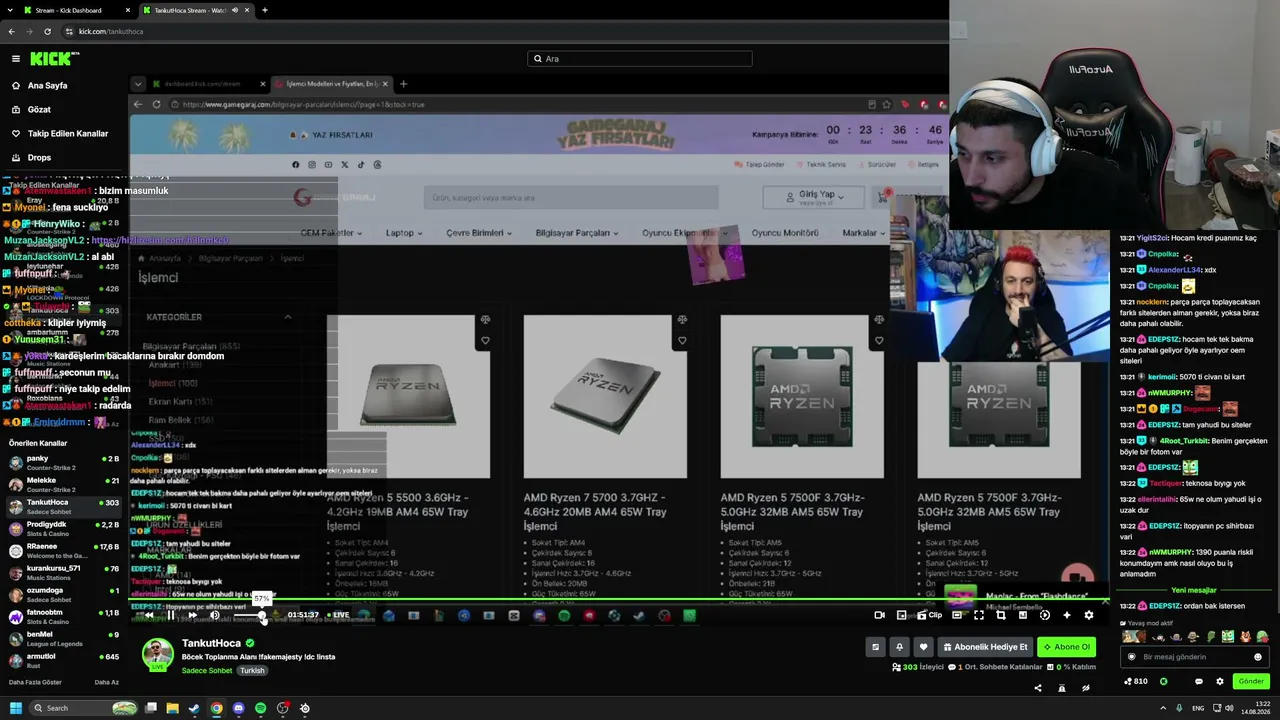The height and width of the screenshot is (720, 1280).
Task: Open the TankutHoca channel avatar below the video
Action: pos(157,653)
